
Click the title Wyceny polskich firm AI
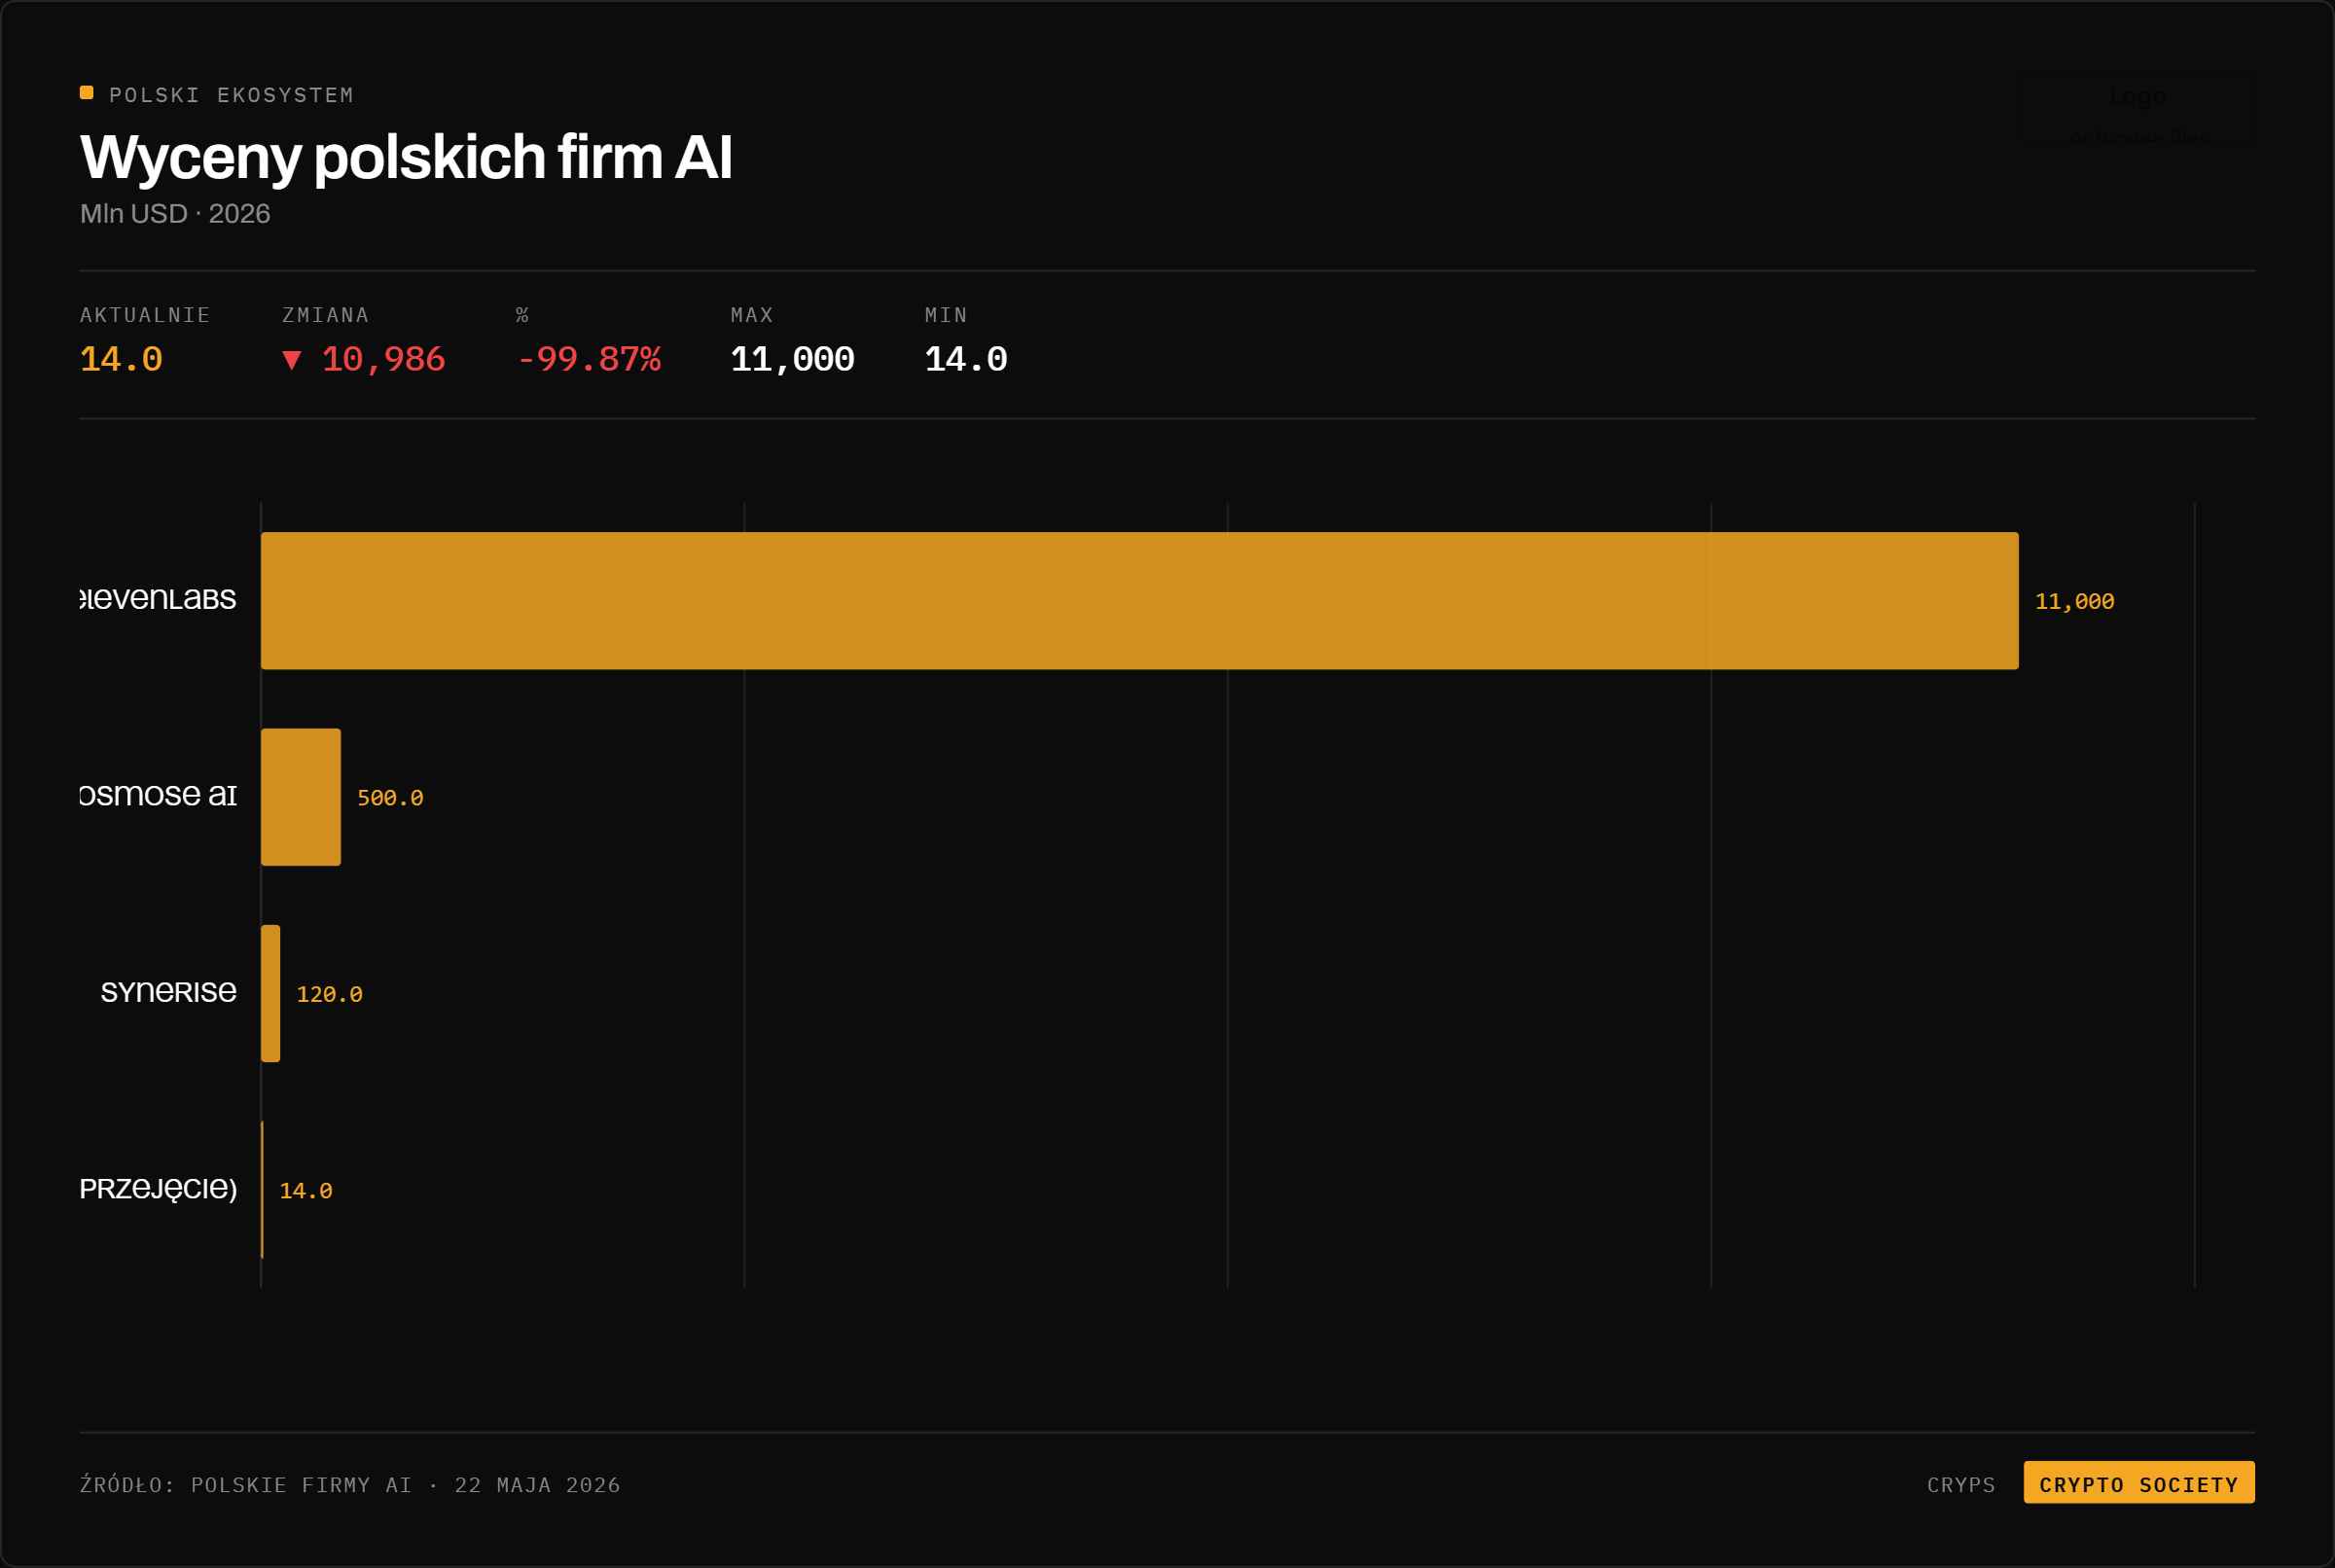[406, 157]
